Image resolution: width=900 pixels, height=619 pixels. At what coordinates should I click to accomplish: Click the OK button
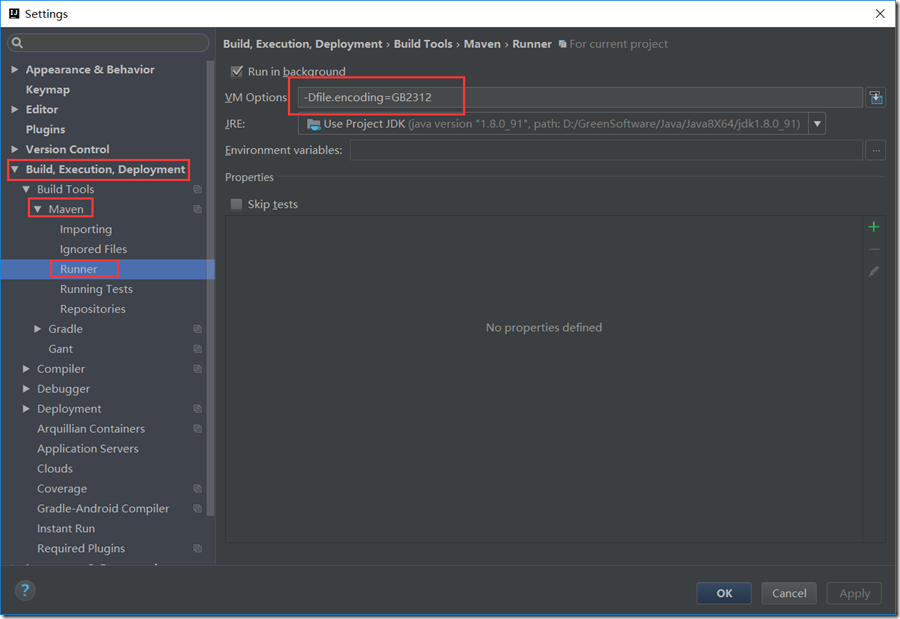tap(724, 593)
